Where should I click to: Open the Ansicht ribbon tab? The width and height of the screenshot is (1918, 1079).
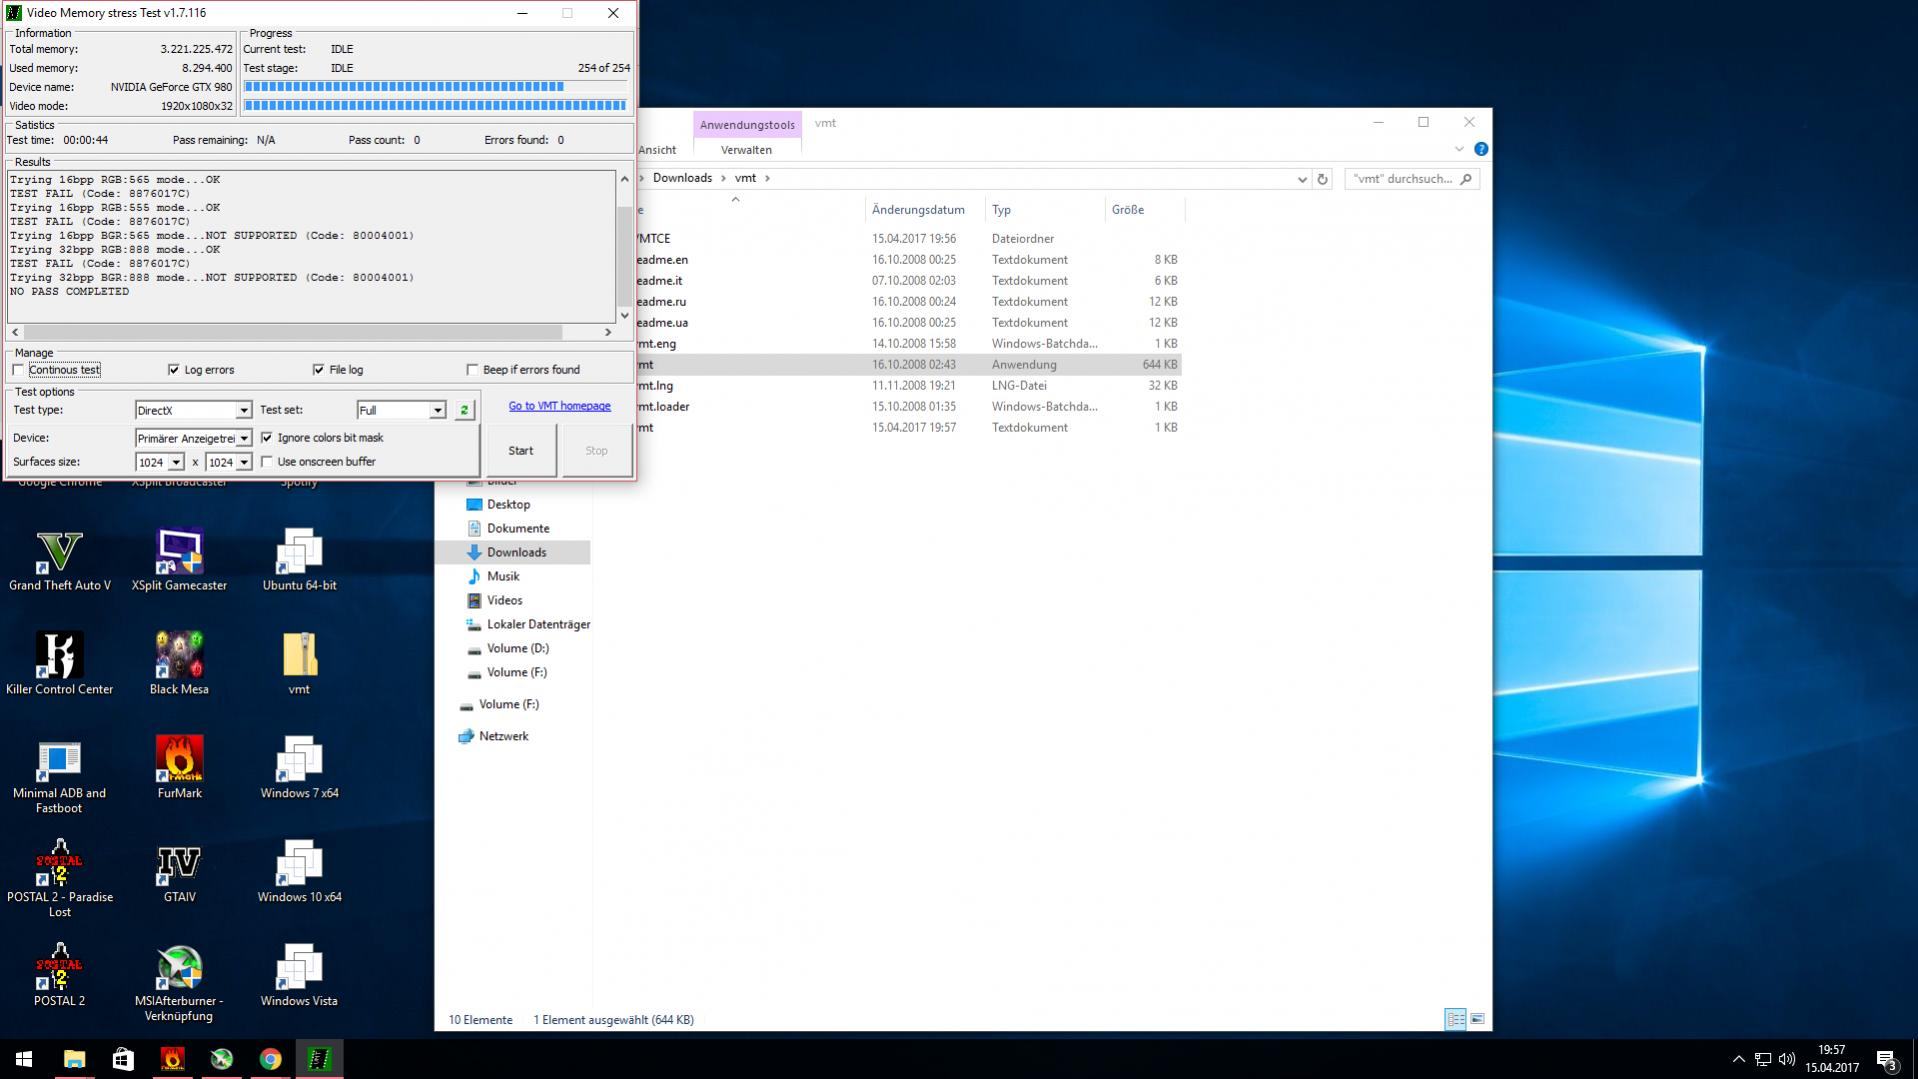coord(657,150)
